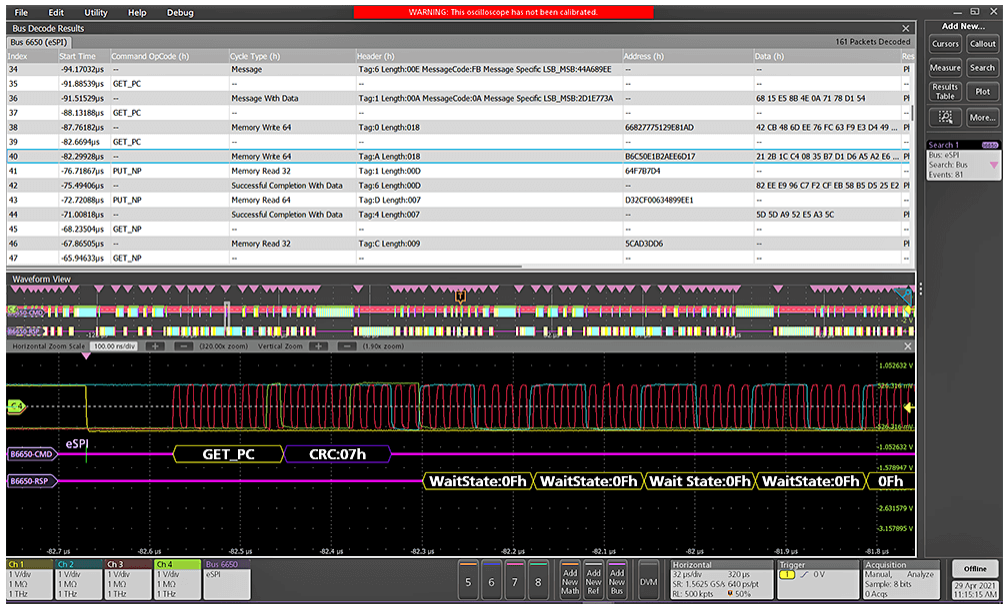Click the red calibration warning banner
This screenshot has width=1007, height=608.
tap(504, 12)
